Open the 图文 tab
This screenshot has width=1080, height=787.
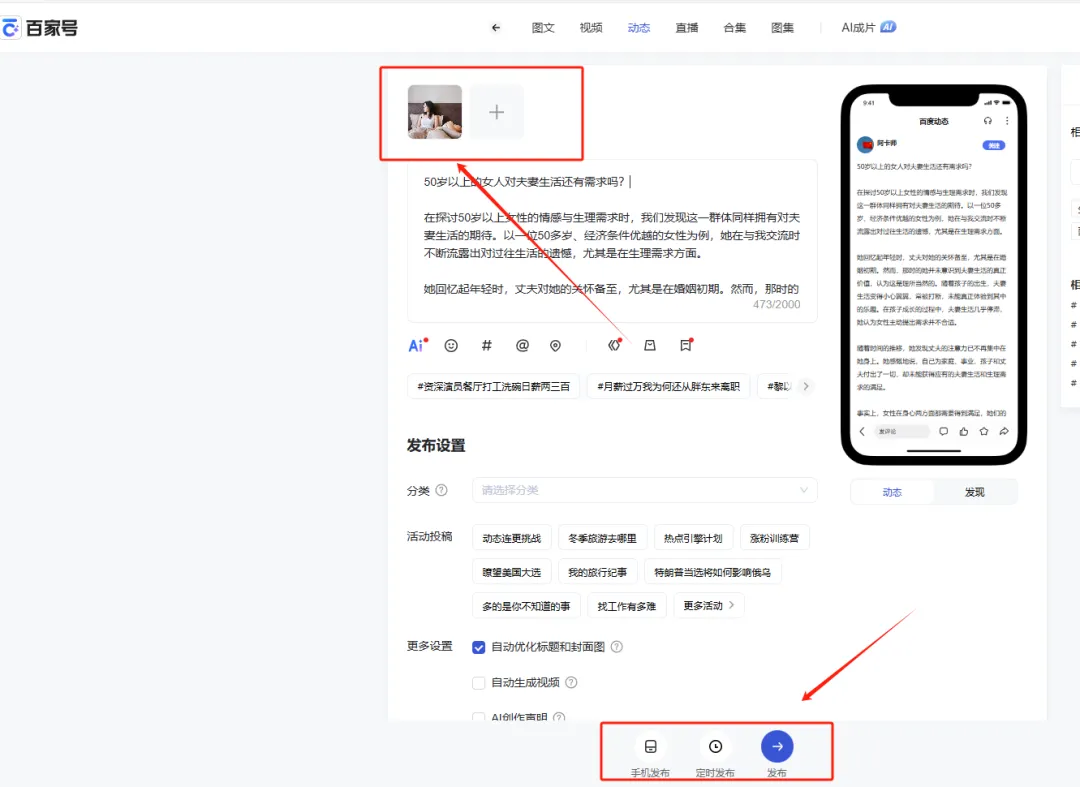tap(543, 28)
